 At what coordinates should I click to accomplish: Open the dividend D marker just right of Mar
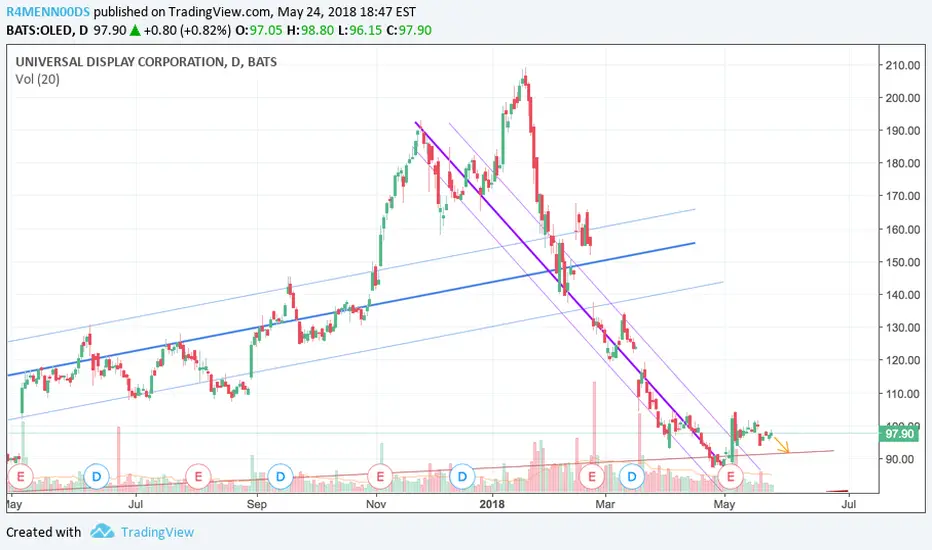[632, 477]
